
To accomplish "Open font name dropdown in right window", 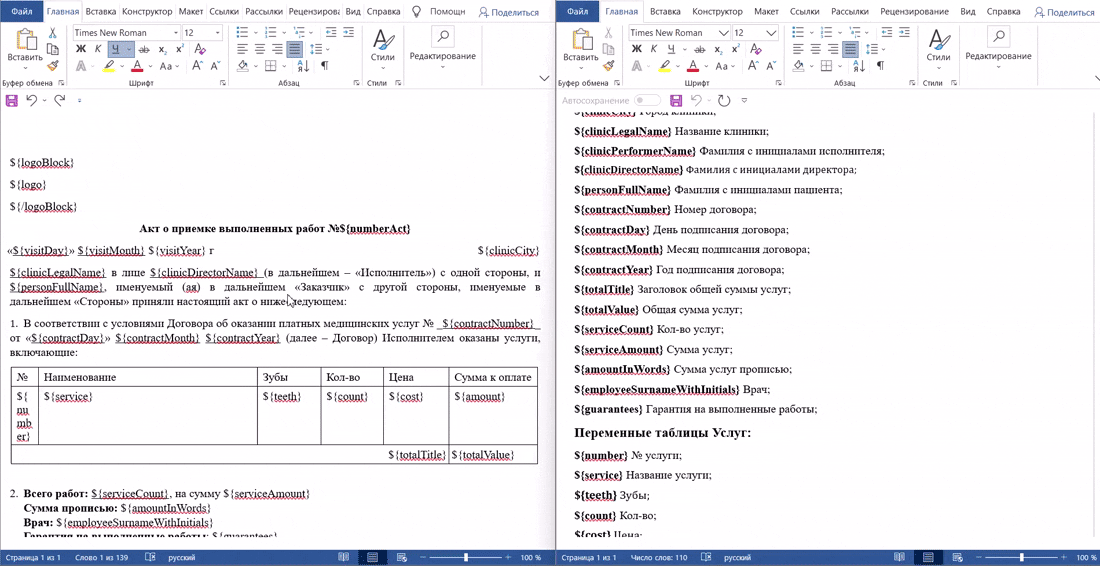I will tap(724, 32).
